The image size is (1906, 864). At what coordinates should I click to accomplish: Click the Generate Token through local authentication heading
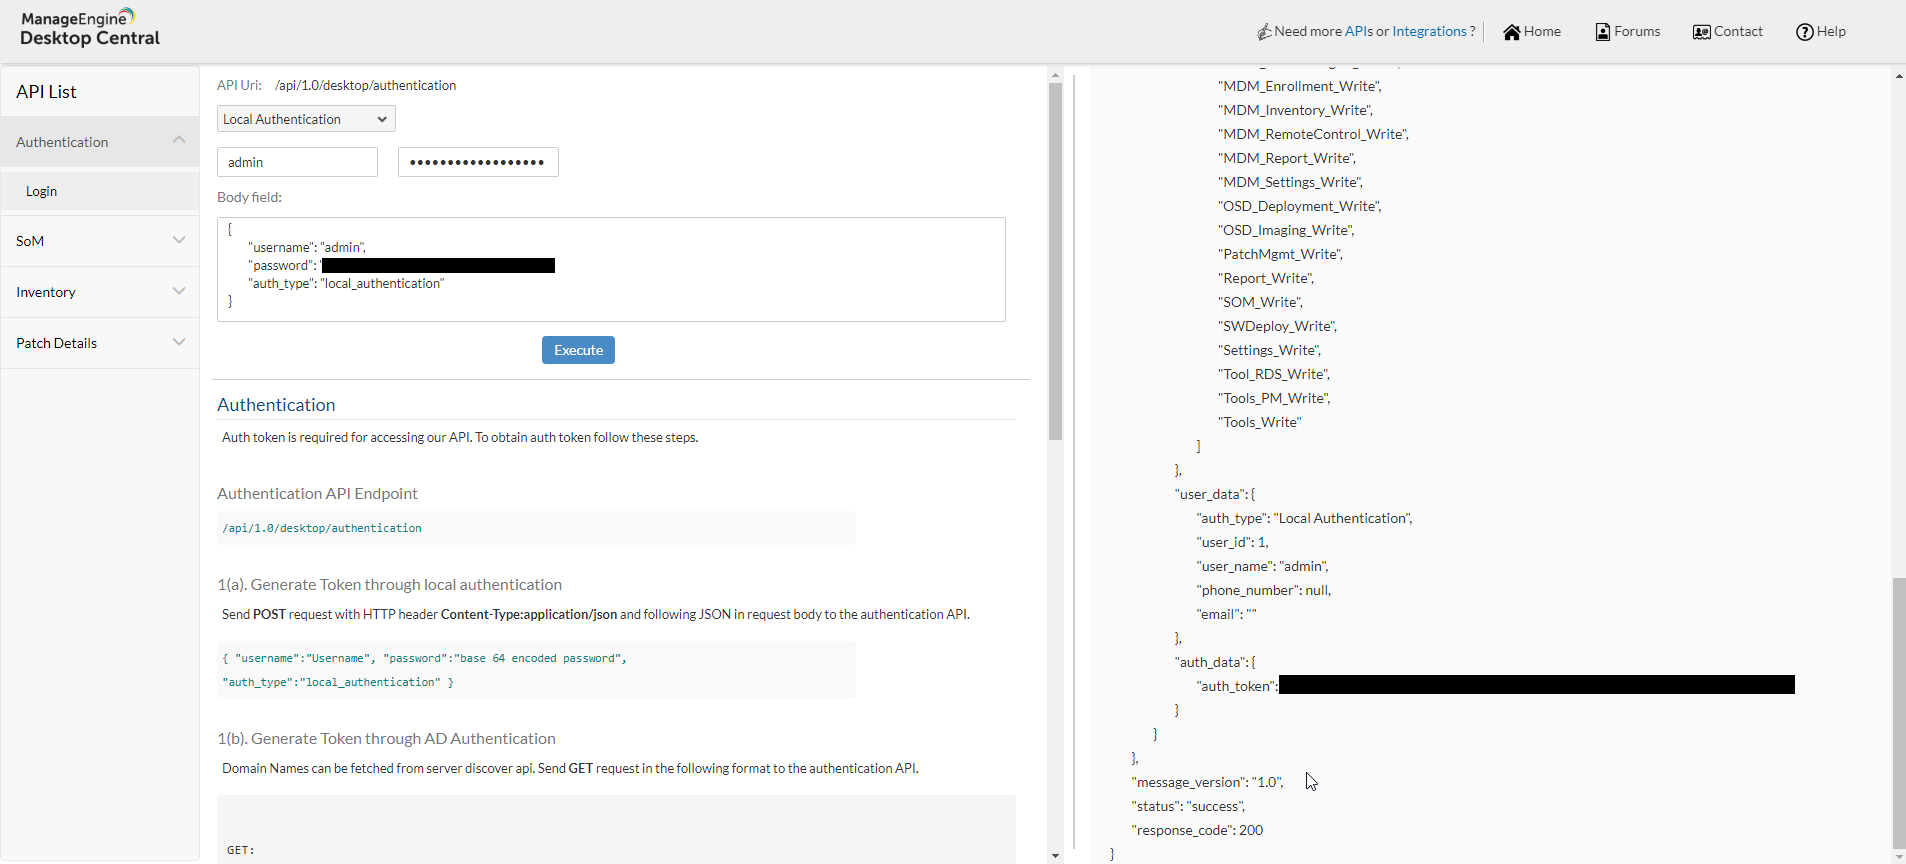(x=389, y=585)
